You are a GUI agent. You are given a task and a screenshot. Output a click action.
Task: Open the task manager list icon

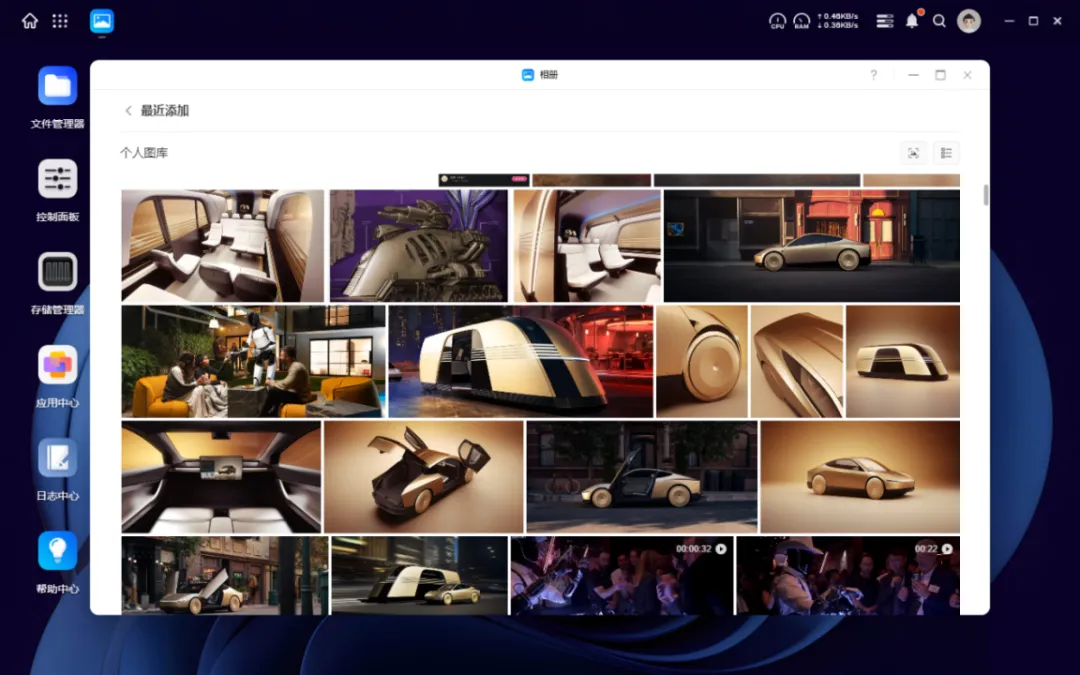(x=884, y=21)
